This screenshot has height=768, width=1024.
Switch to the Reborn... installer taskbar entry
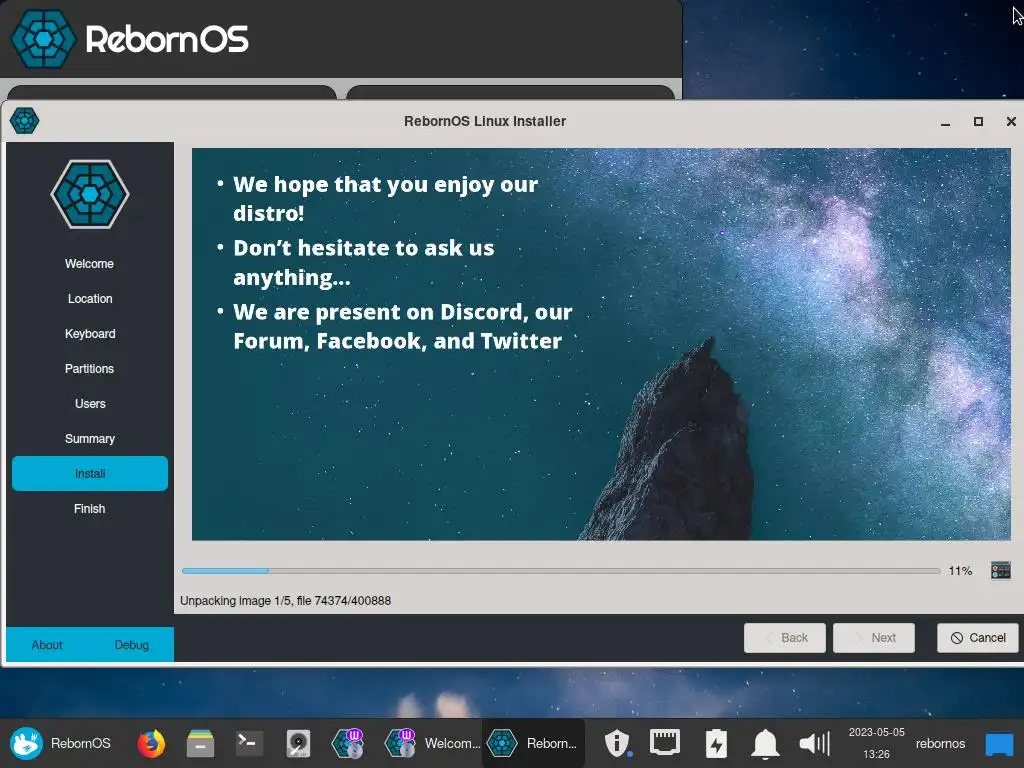533,743
